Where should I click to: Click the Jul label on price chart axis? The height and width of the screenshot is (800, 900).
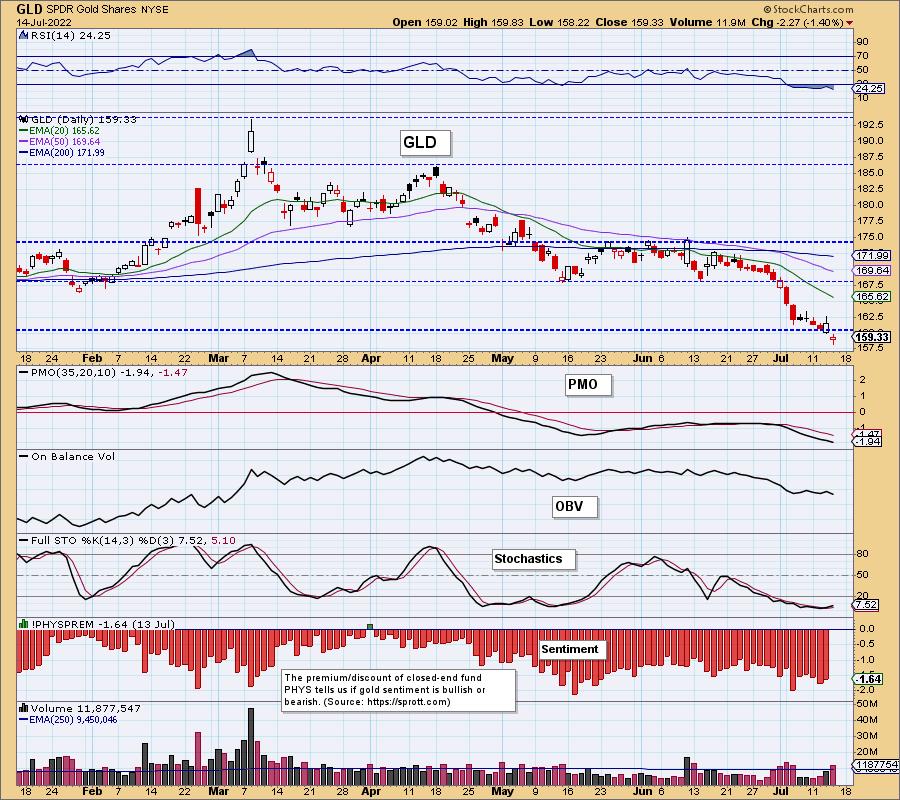coord(781,358)
